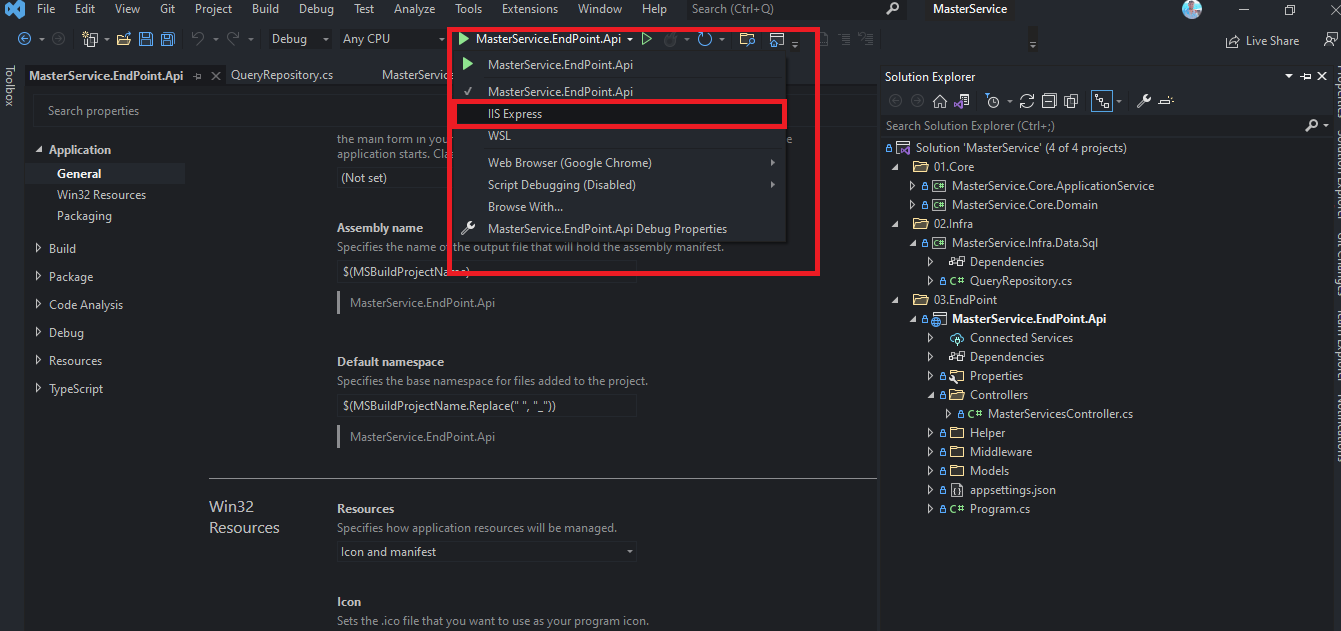Click the Find in Files folder-search icon
1341x631 pixels.
[x=747, y=39]
